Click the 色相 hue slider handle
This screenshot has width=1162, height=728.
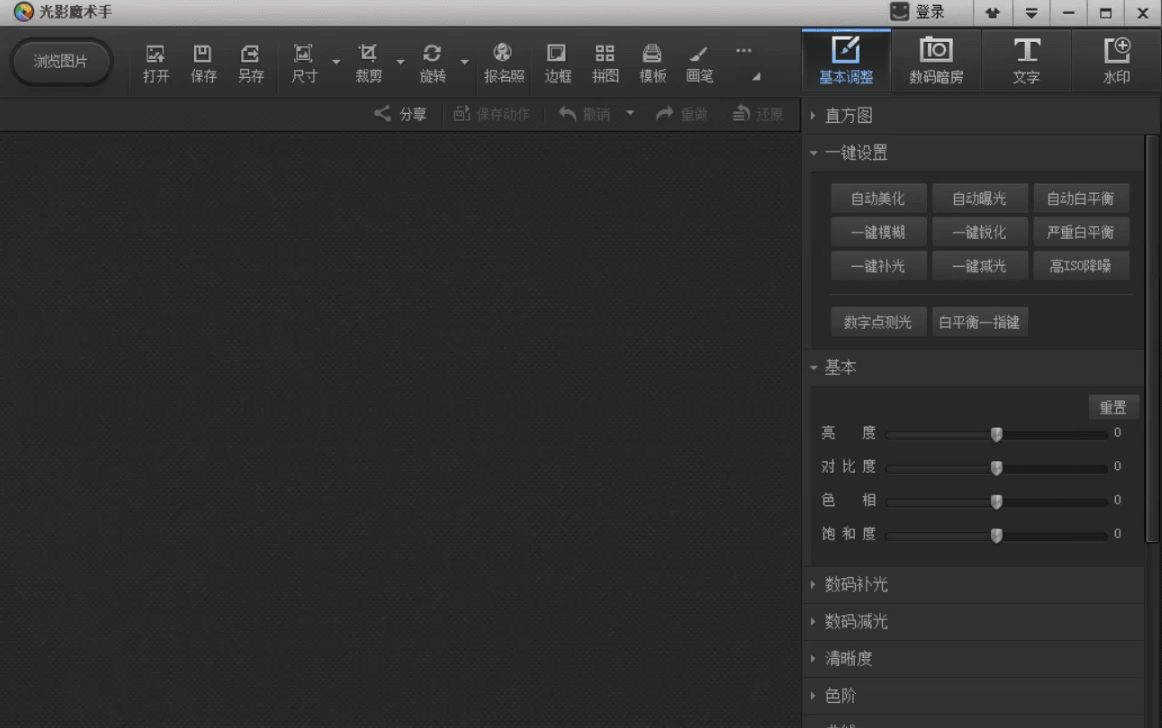coord(997,502)
